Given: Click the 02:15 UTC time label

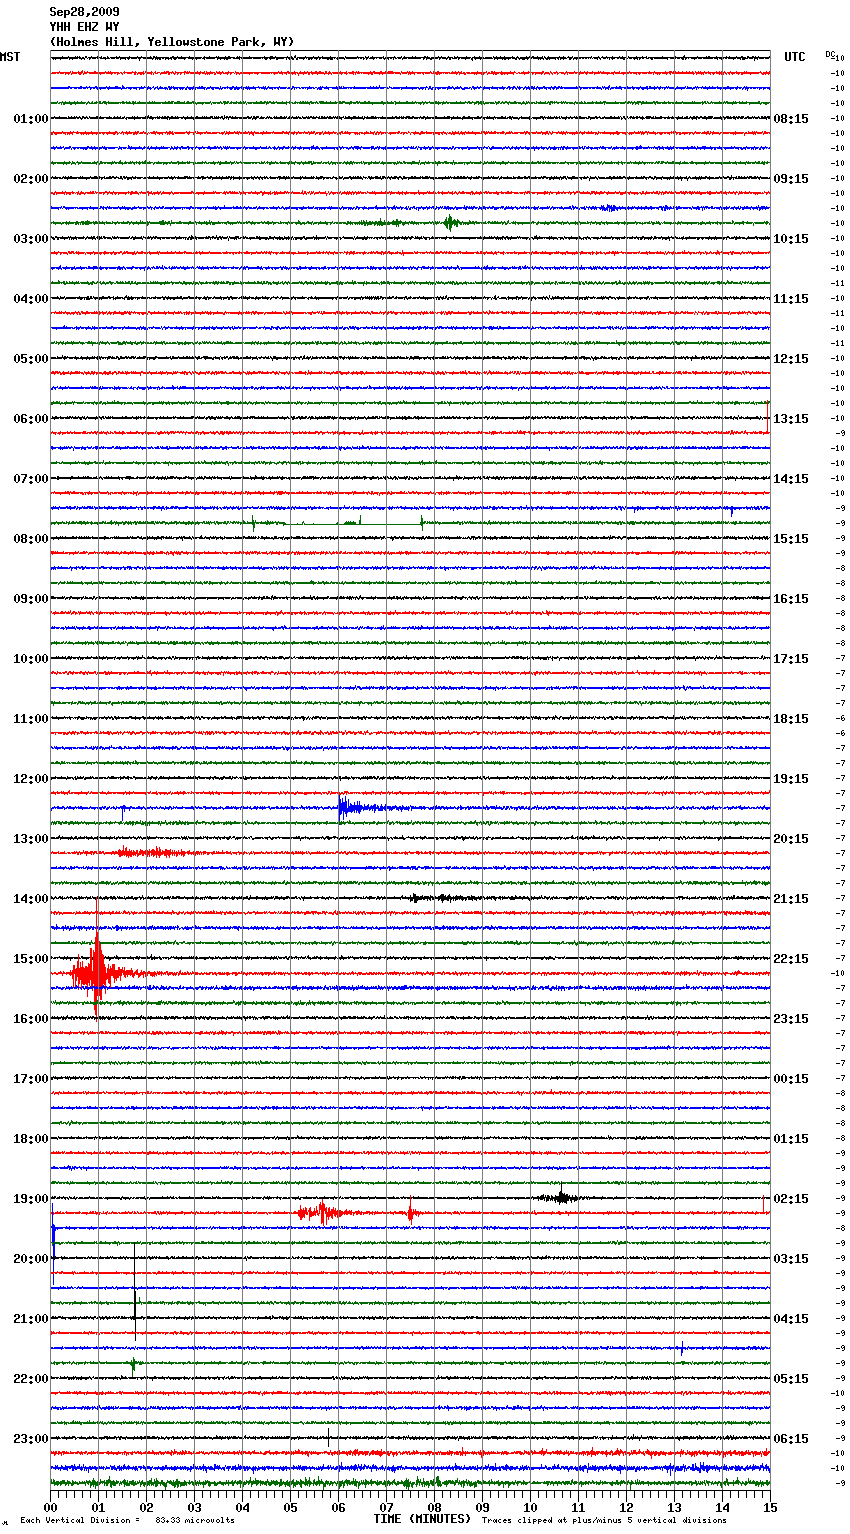Looking at the screenshot, I should pyautogui.click(x=791, y=1199).
